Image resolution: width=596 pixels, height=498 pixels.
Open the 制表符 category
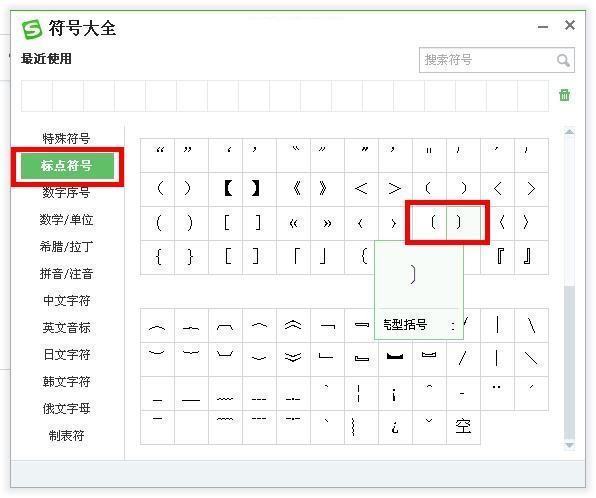[x=66, y=436]
